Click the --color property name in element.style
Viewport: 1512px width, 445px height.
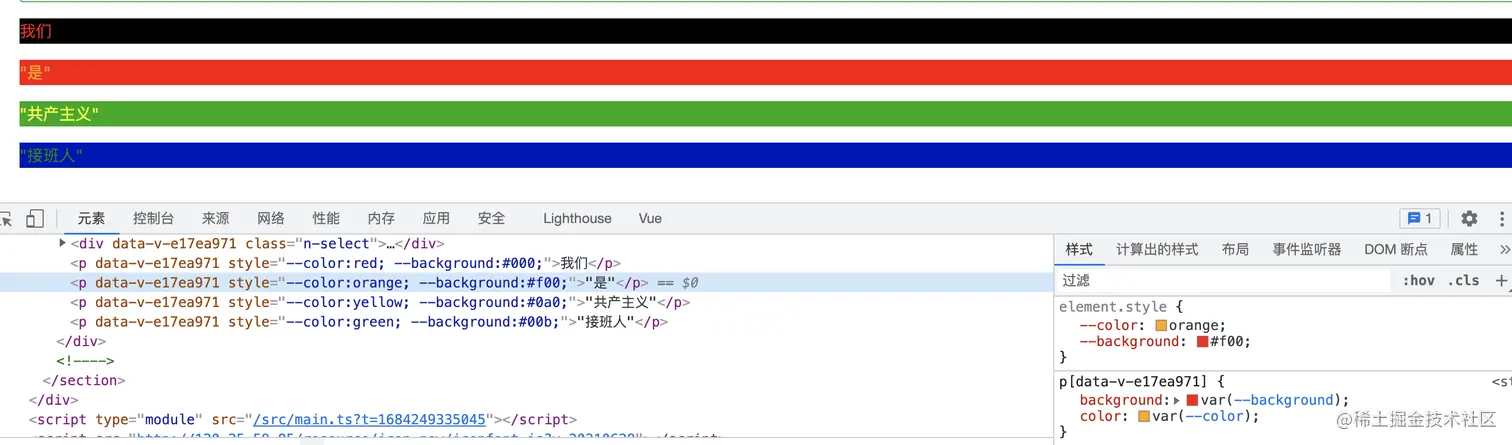(1109, 325)
